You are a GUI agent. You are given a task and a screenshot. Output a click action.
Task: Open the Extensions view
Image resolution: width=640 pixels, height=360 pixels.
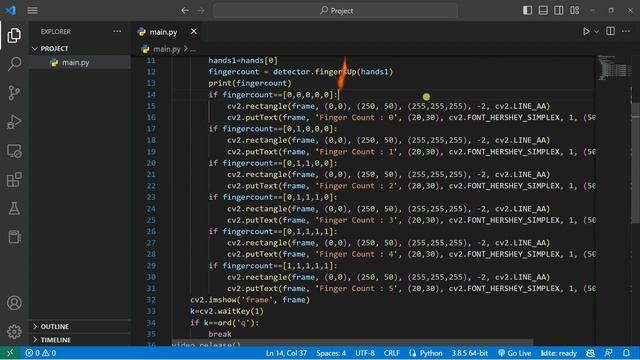14,180
